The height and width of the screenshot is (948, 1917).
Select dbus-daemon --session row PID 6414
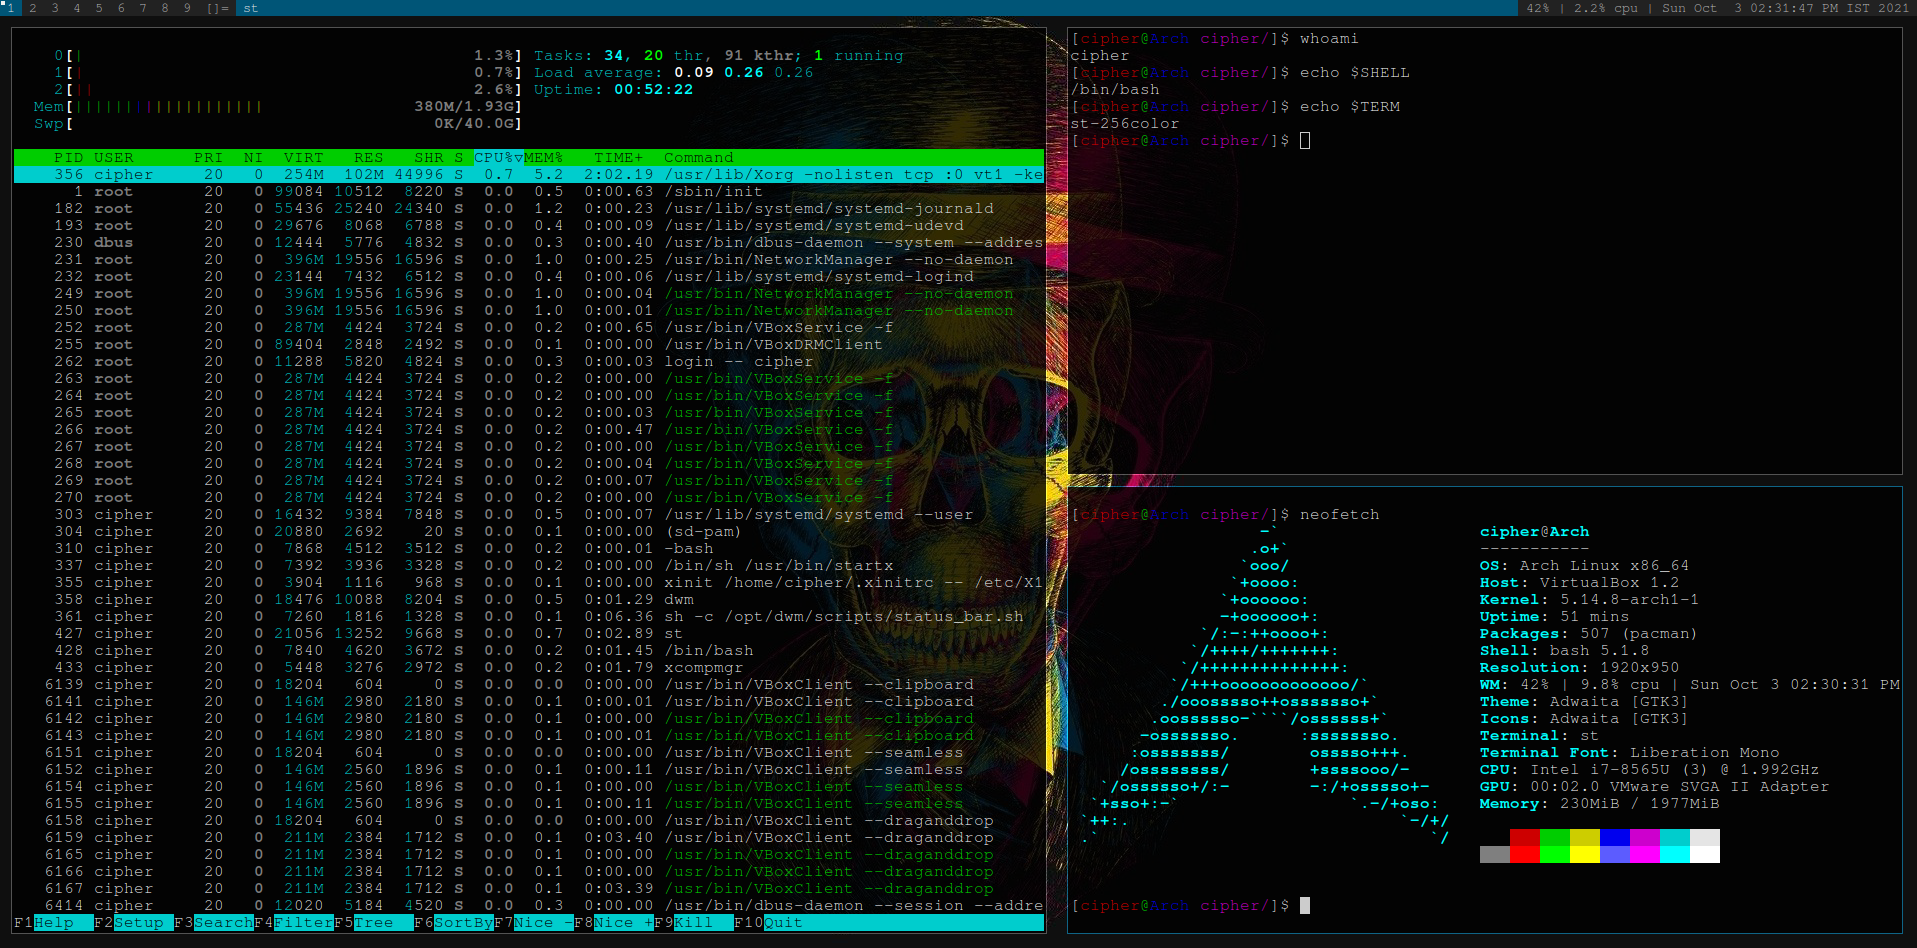(529, 906)
